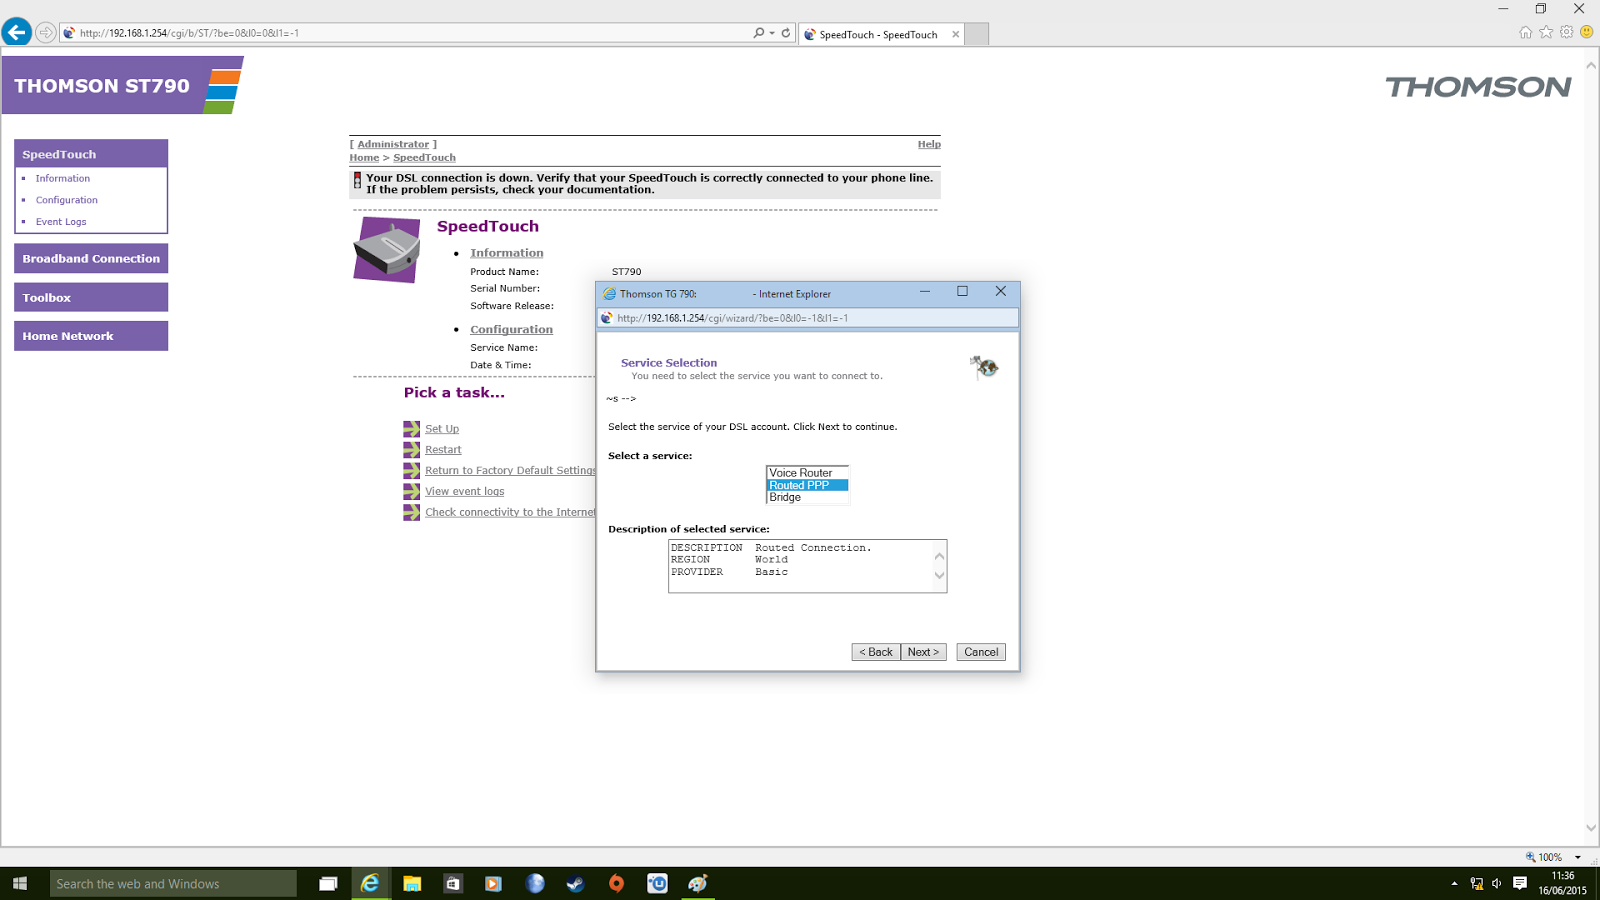Screen dimensions: 1600x900
Task: Click the SpeedTouch modem device image
Action: coord(386,250)
